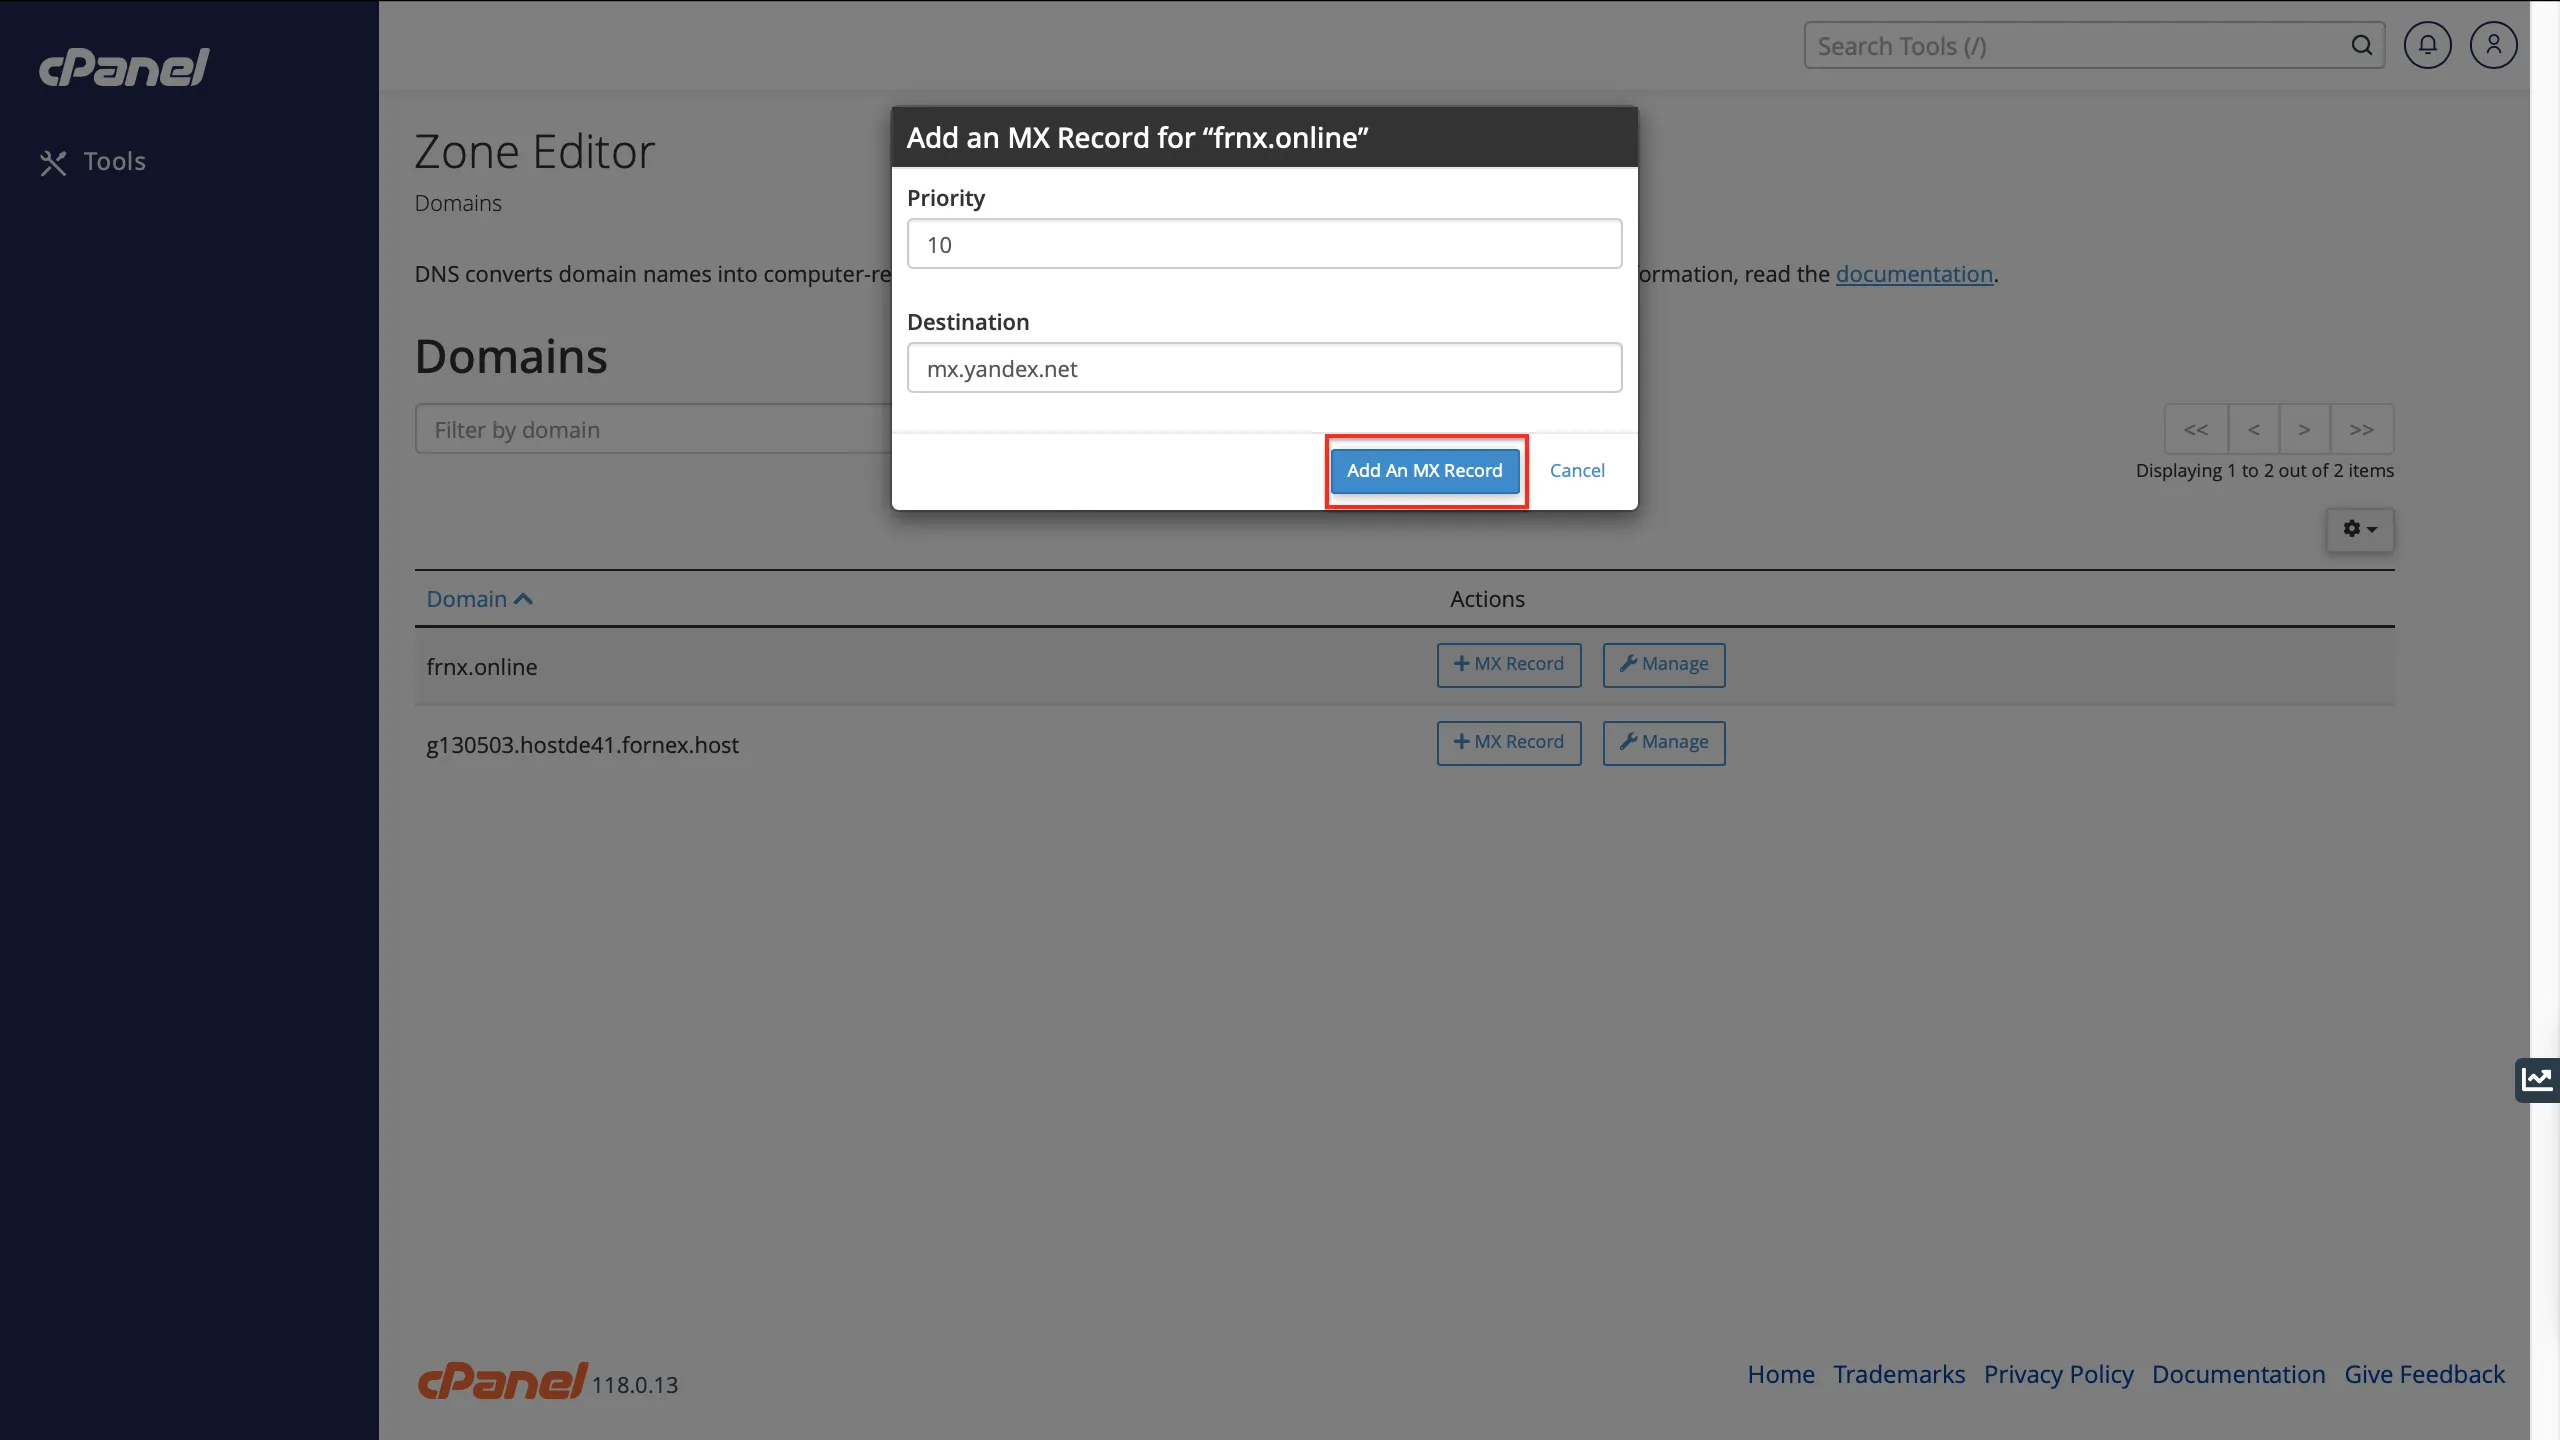Open the Give Feedback footer link
2560x1440 pixels.
click(x=2424, y=1375)
